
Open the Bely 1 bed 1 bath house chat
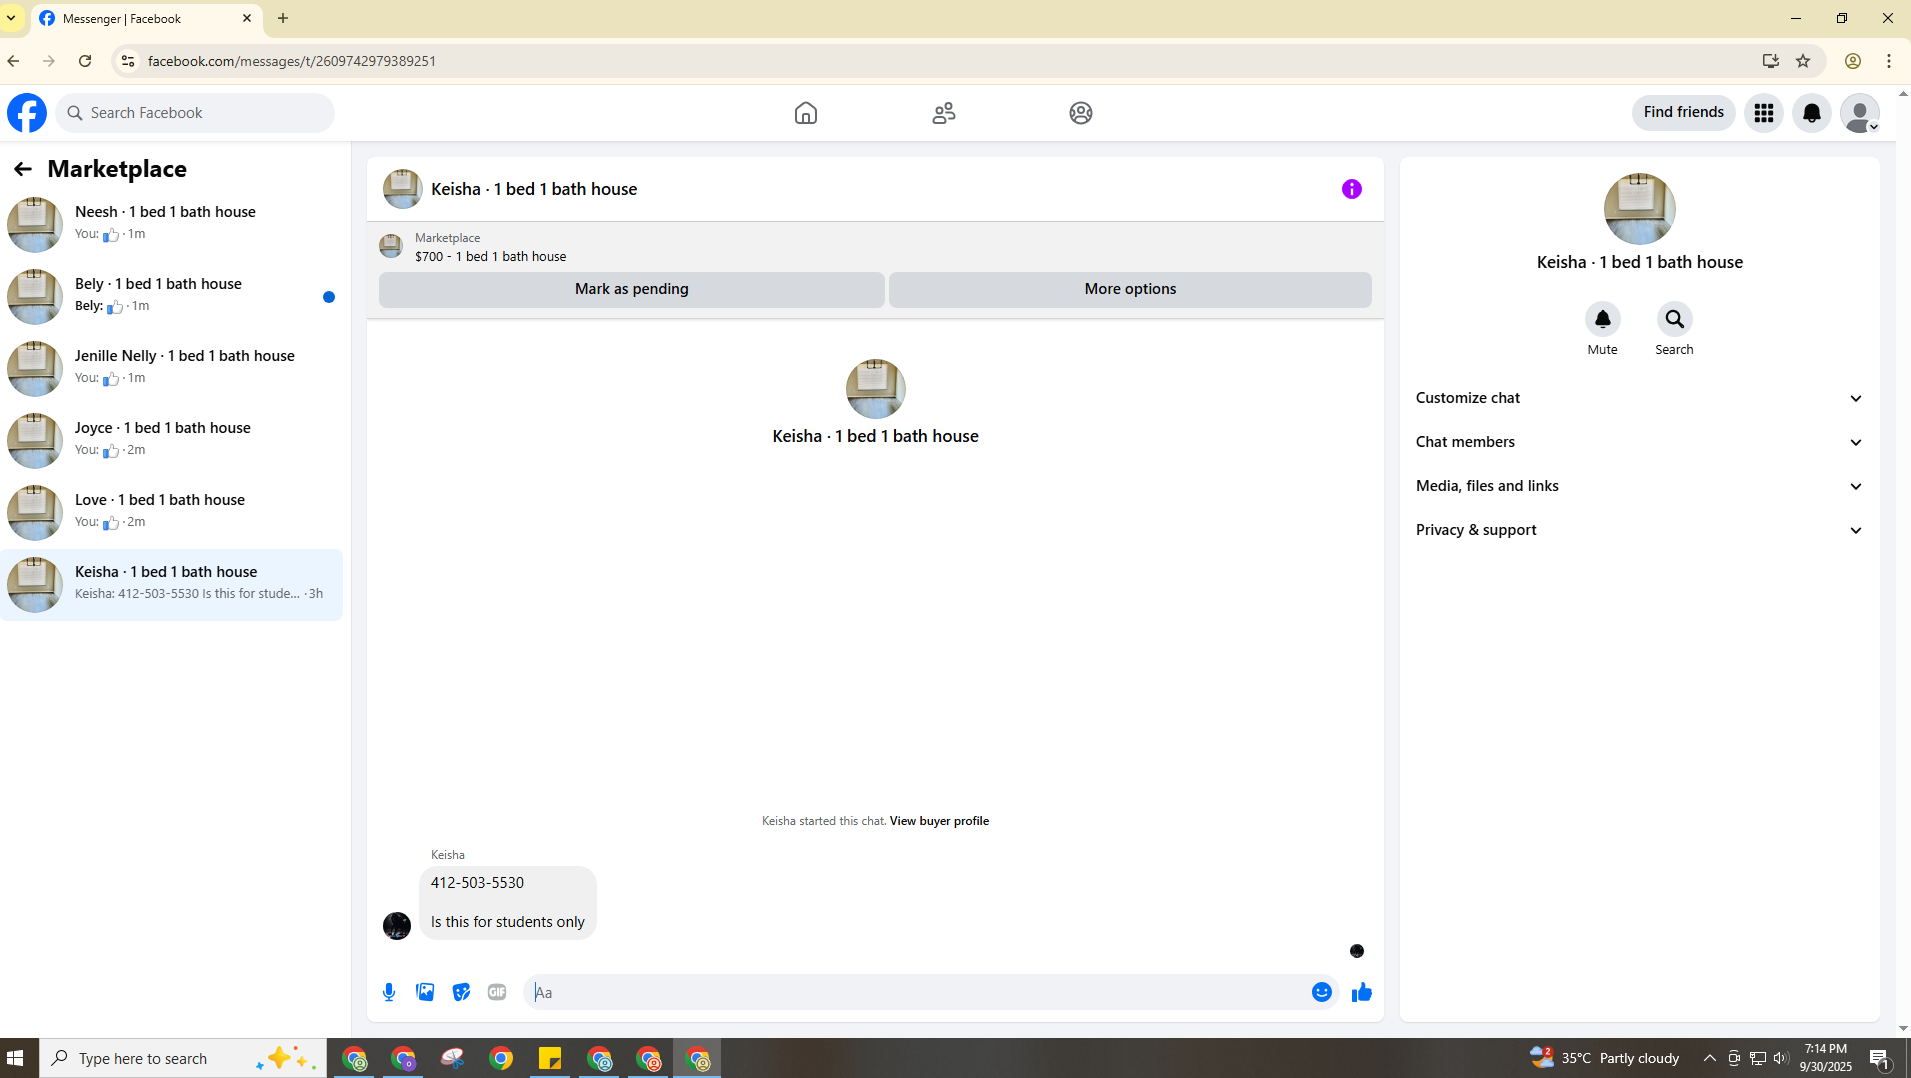click(172, 296)
